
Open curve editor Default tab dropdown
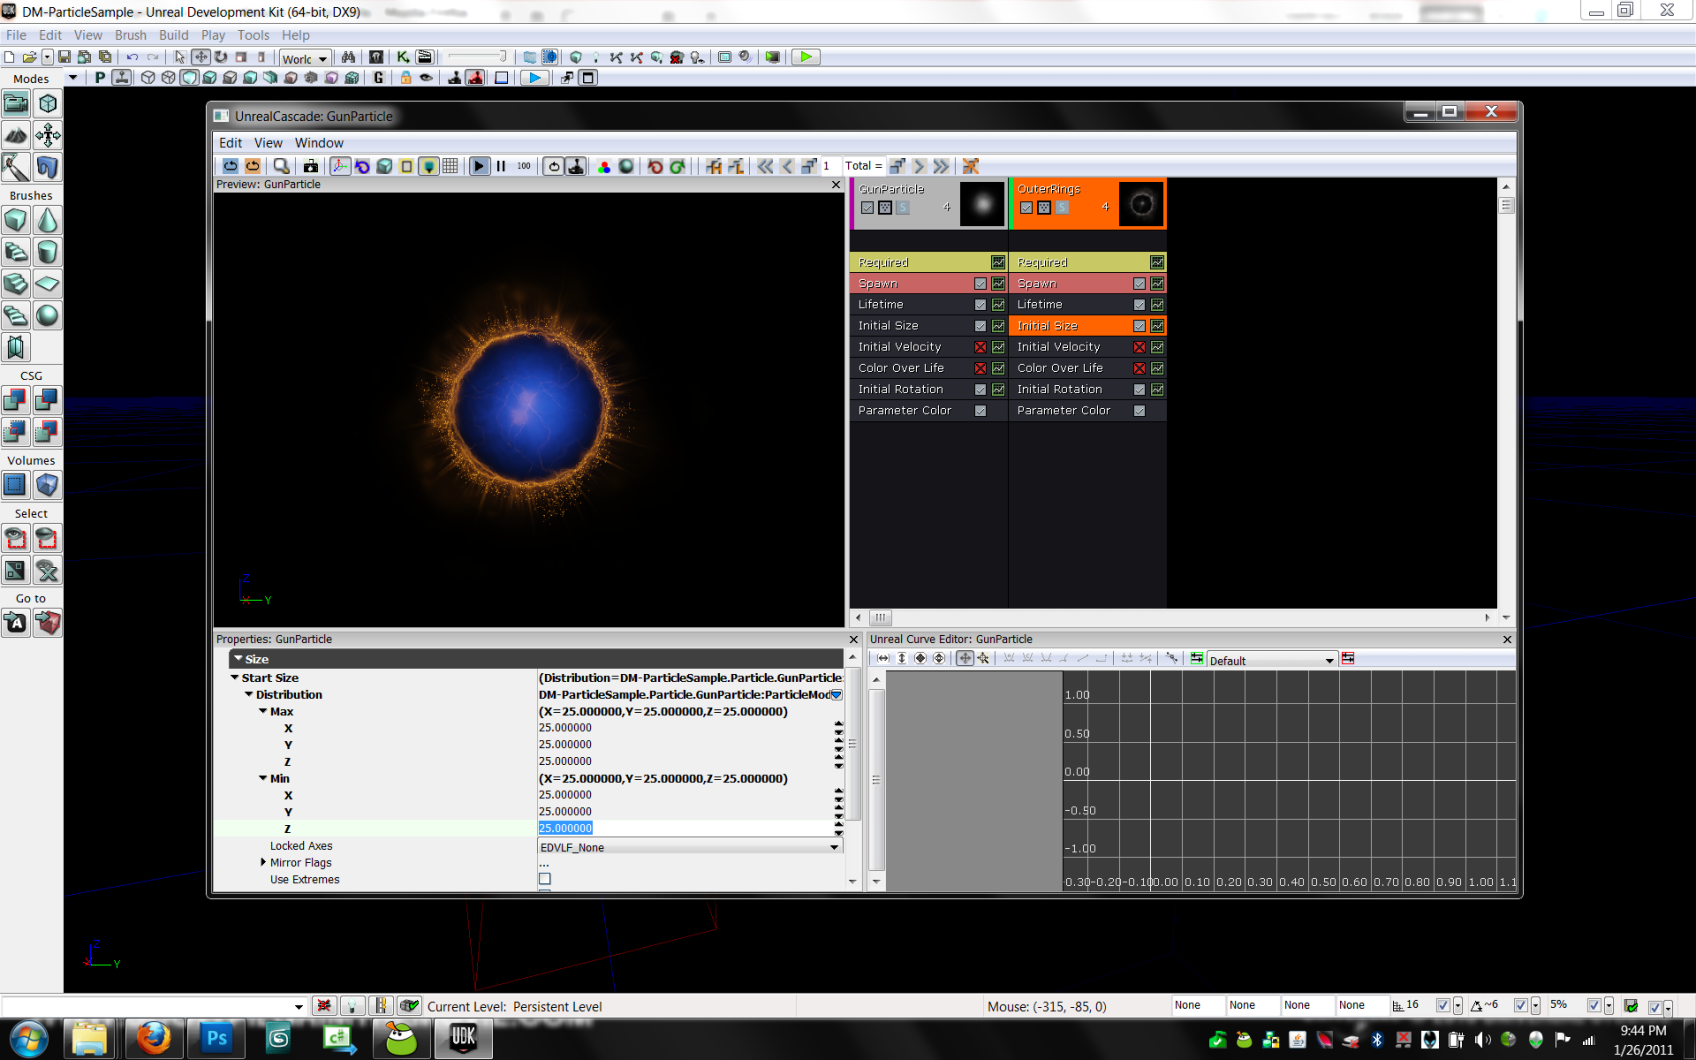coord(1272,660)
